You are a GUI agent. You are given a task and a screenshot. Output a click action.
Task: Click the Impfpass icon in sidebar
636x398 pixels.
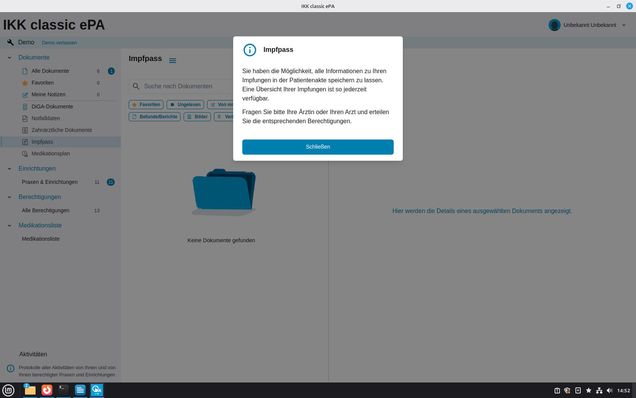[x=25, y=142]
